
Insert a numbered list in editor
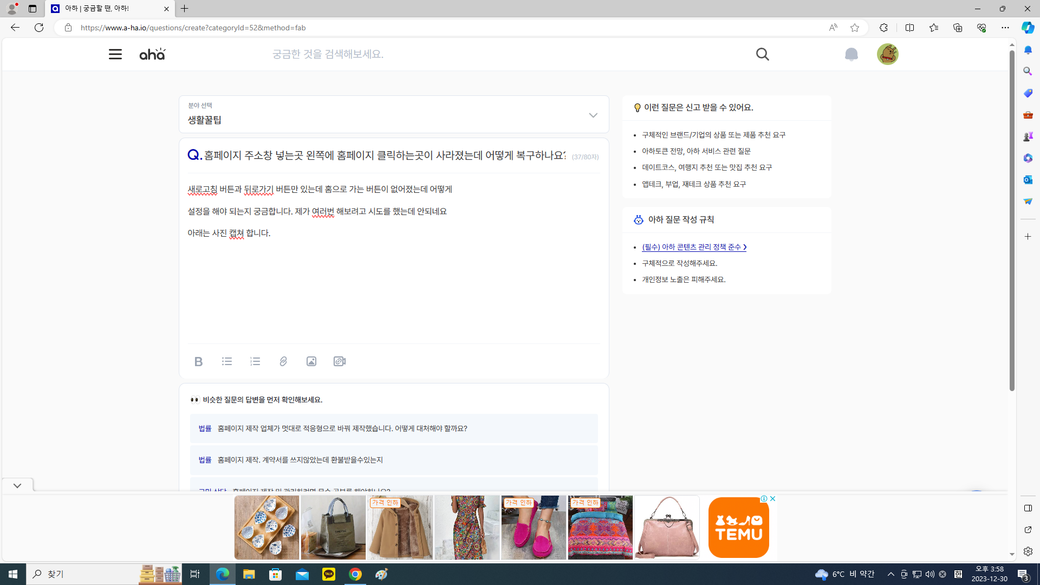255,362
